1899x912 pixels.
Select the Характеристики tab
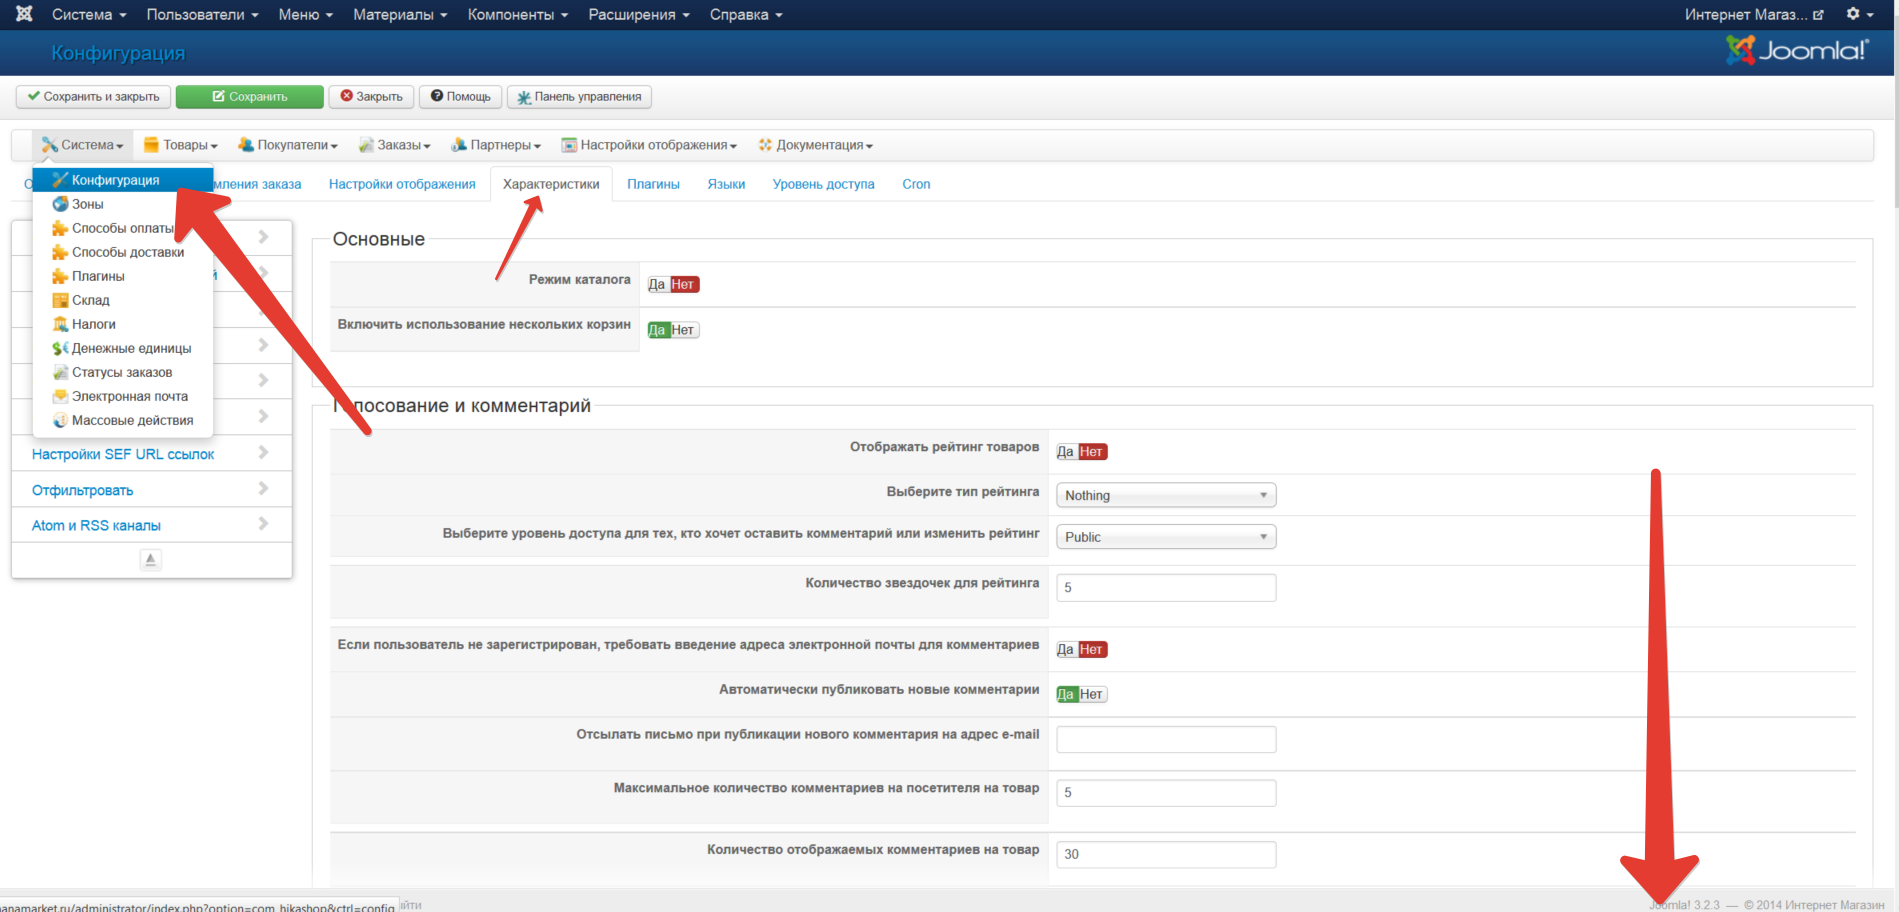point(551,184)
